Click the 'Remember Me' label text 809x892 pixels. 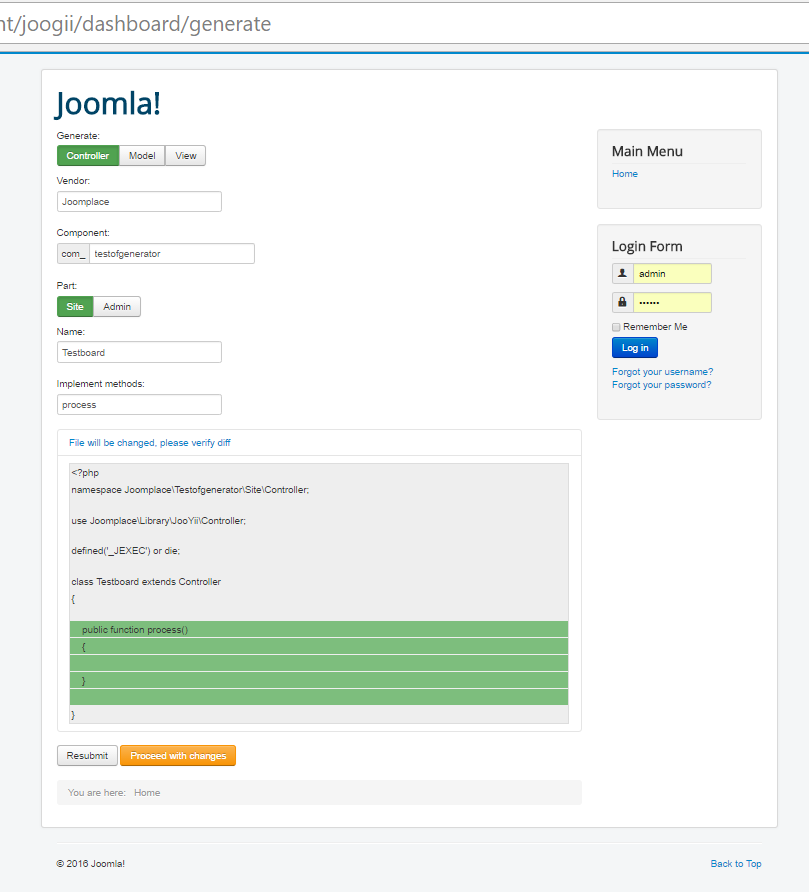[x=655, y=327]
